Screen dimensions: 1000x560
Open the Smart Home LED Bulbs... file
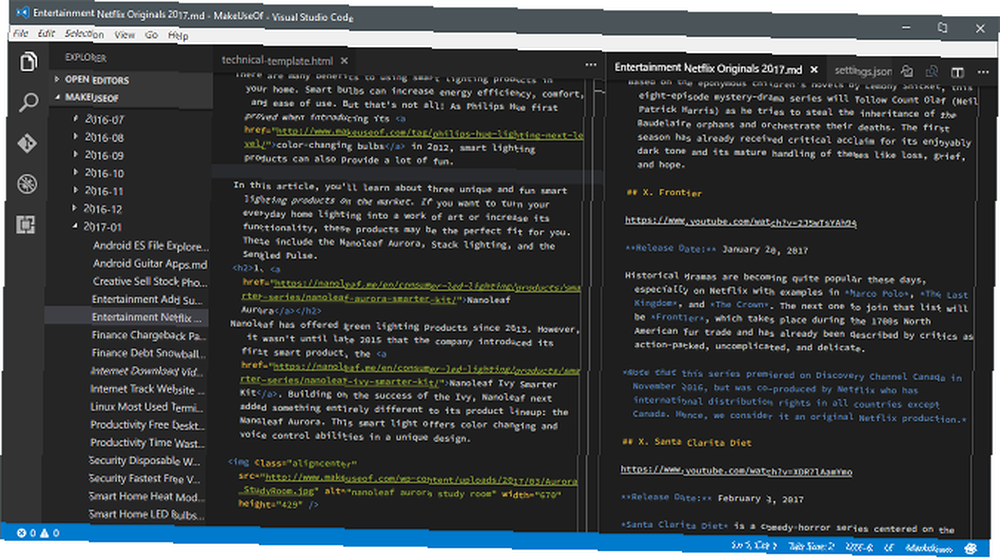(x=147, y=514)
